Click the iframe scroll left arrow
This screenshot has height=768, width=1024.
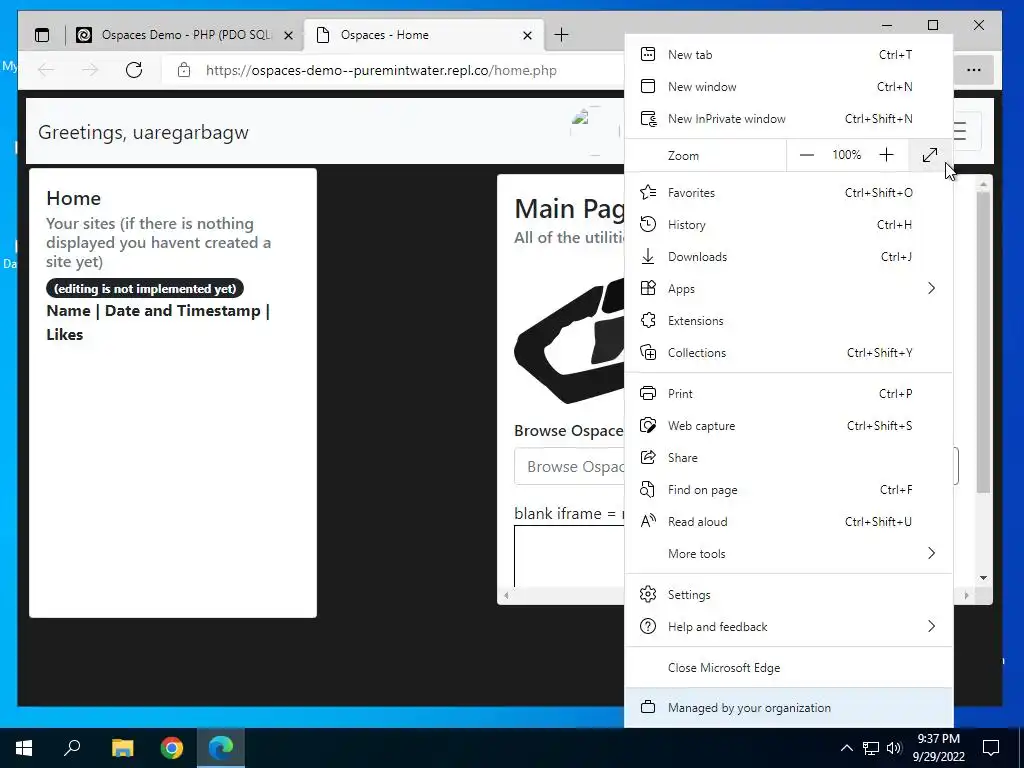pyautogui.click(x=506, y=595)
